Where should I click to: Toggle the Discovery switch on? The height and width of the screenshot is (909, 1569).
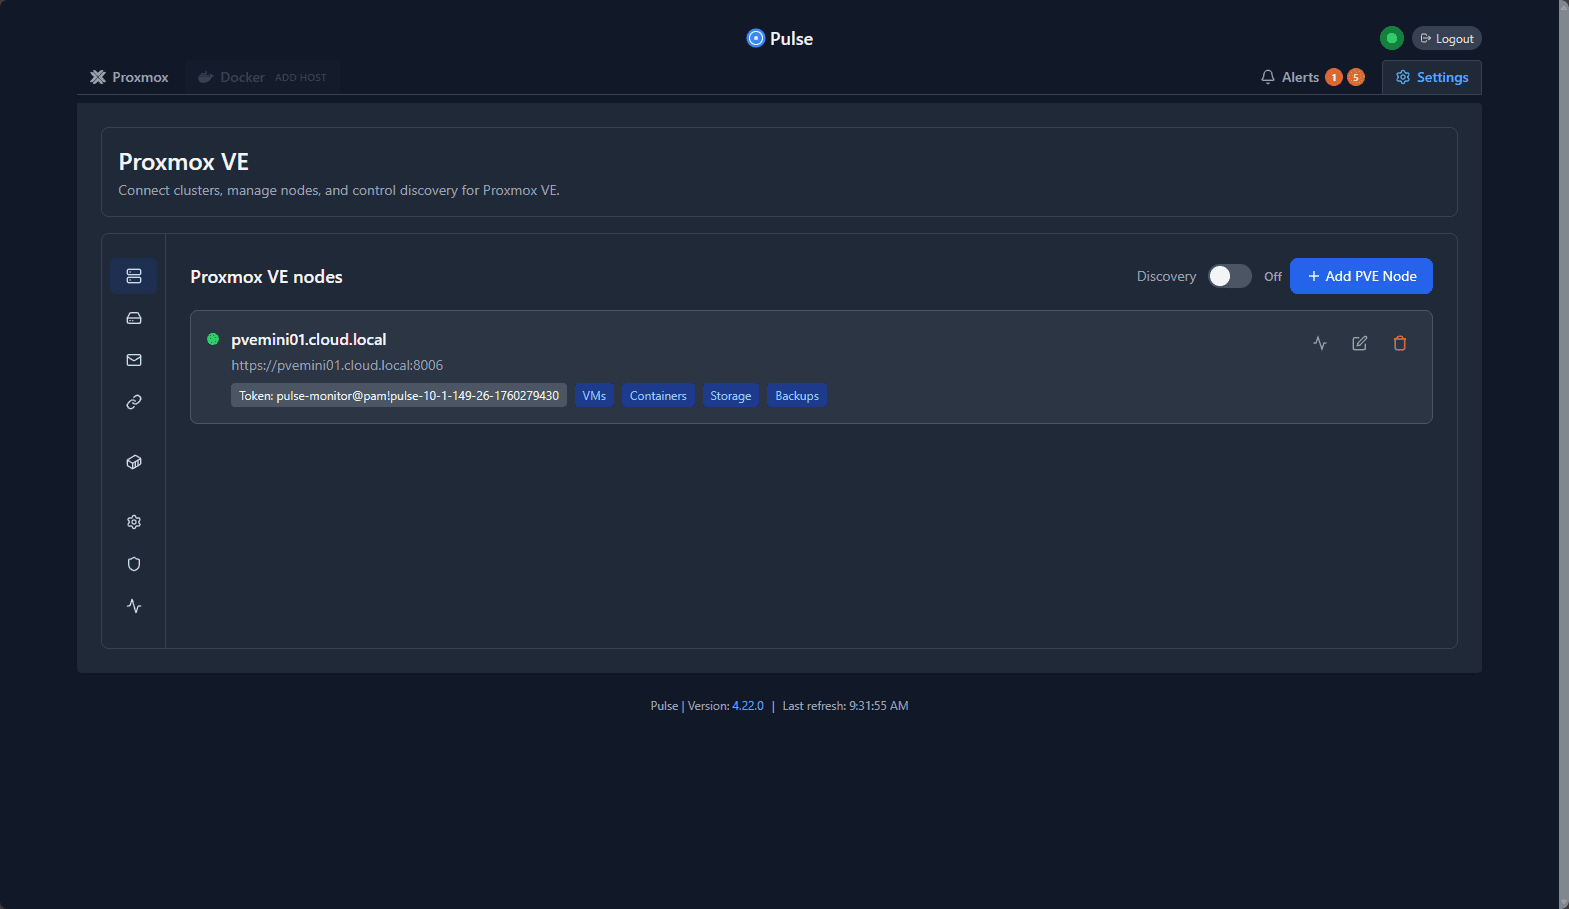click(x=1230, y=276)
